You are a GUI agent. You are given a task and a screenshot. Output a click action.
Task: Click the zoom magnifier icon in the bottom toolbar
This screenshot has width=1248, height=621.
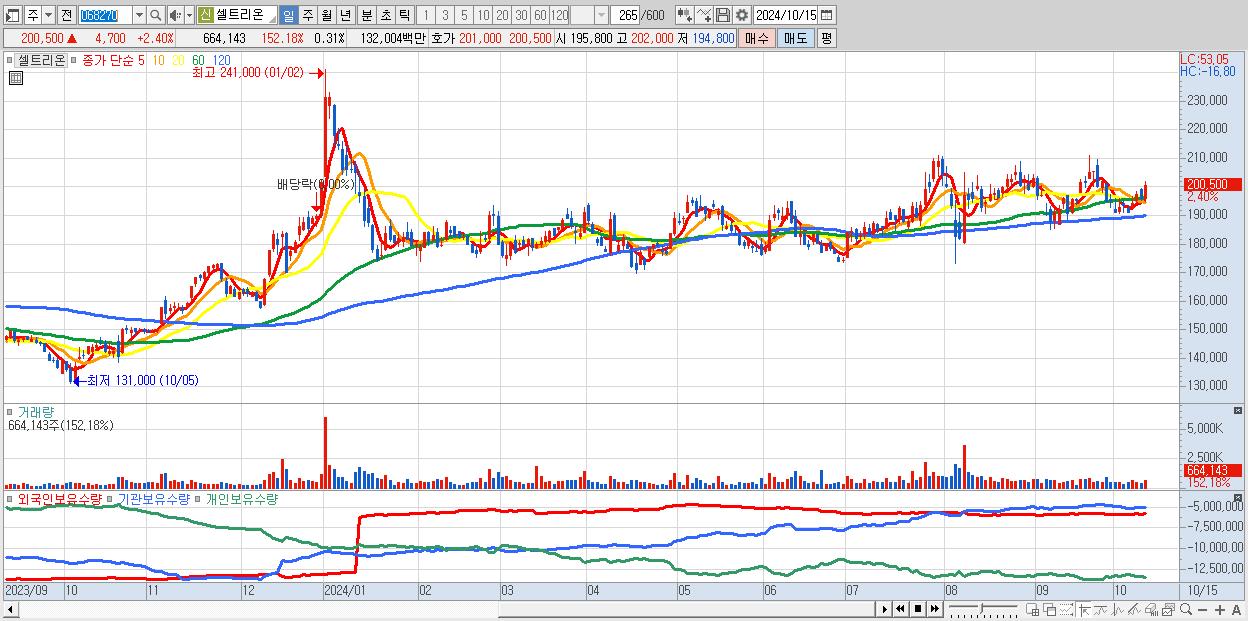(1186, 609)
